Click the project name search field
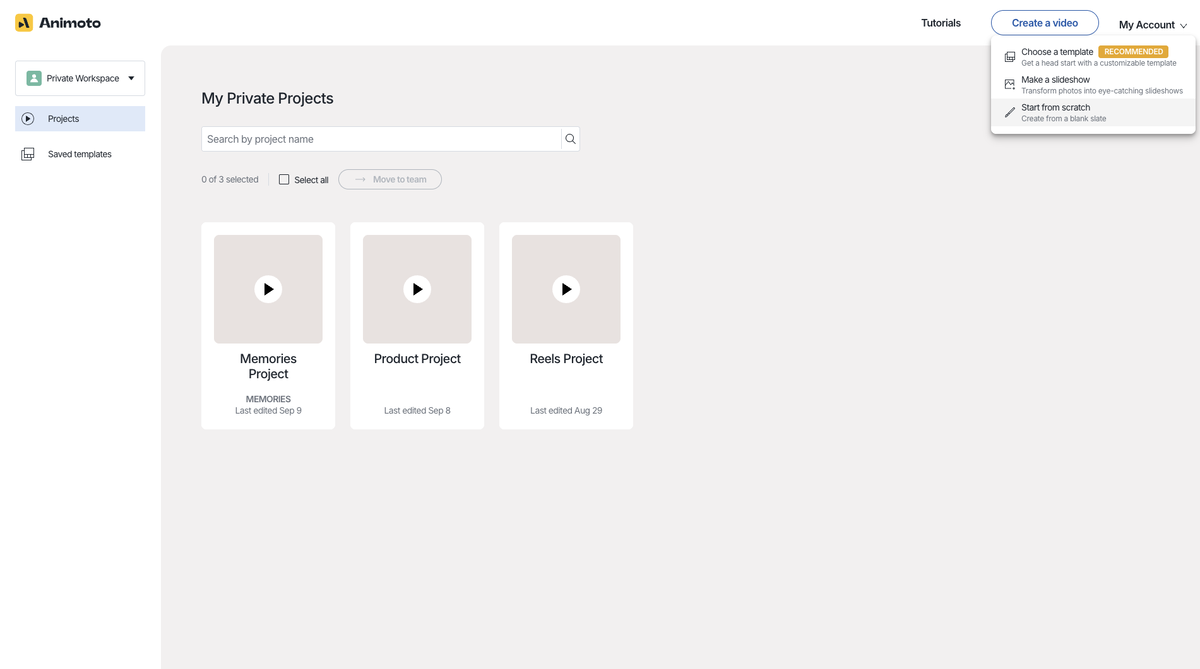Viewport: 1200px width, 669px height. [380, 138]
